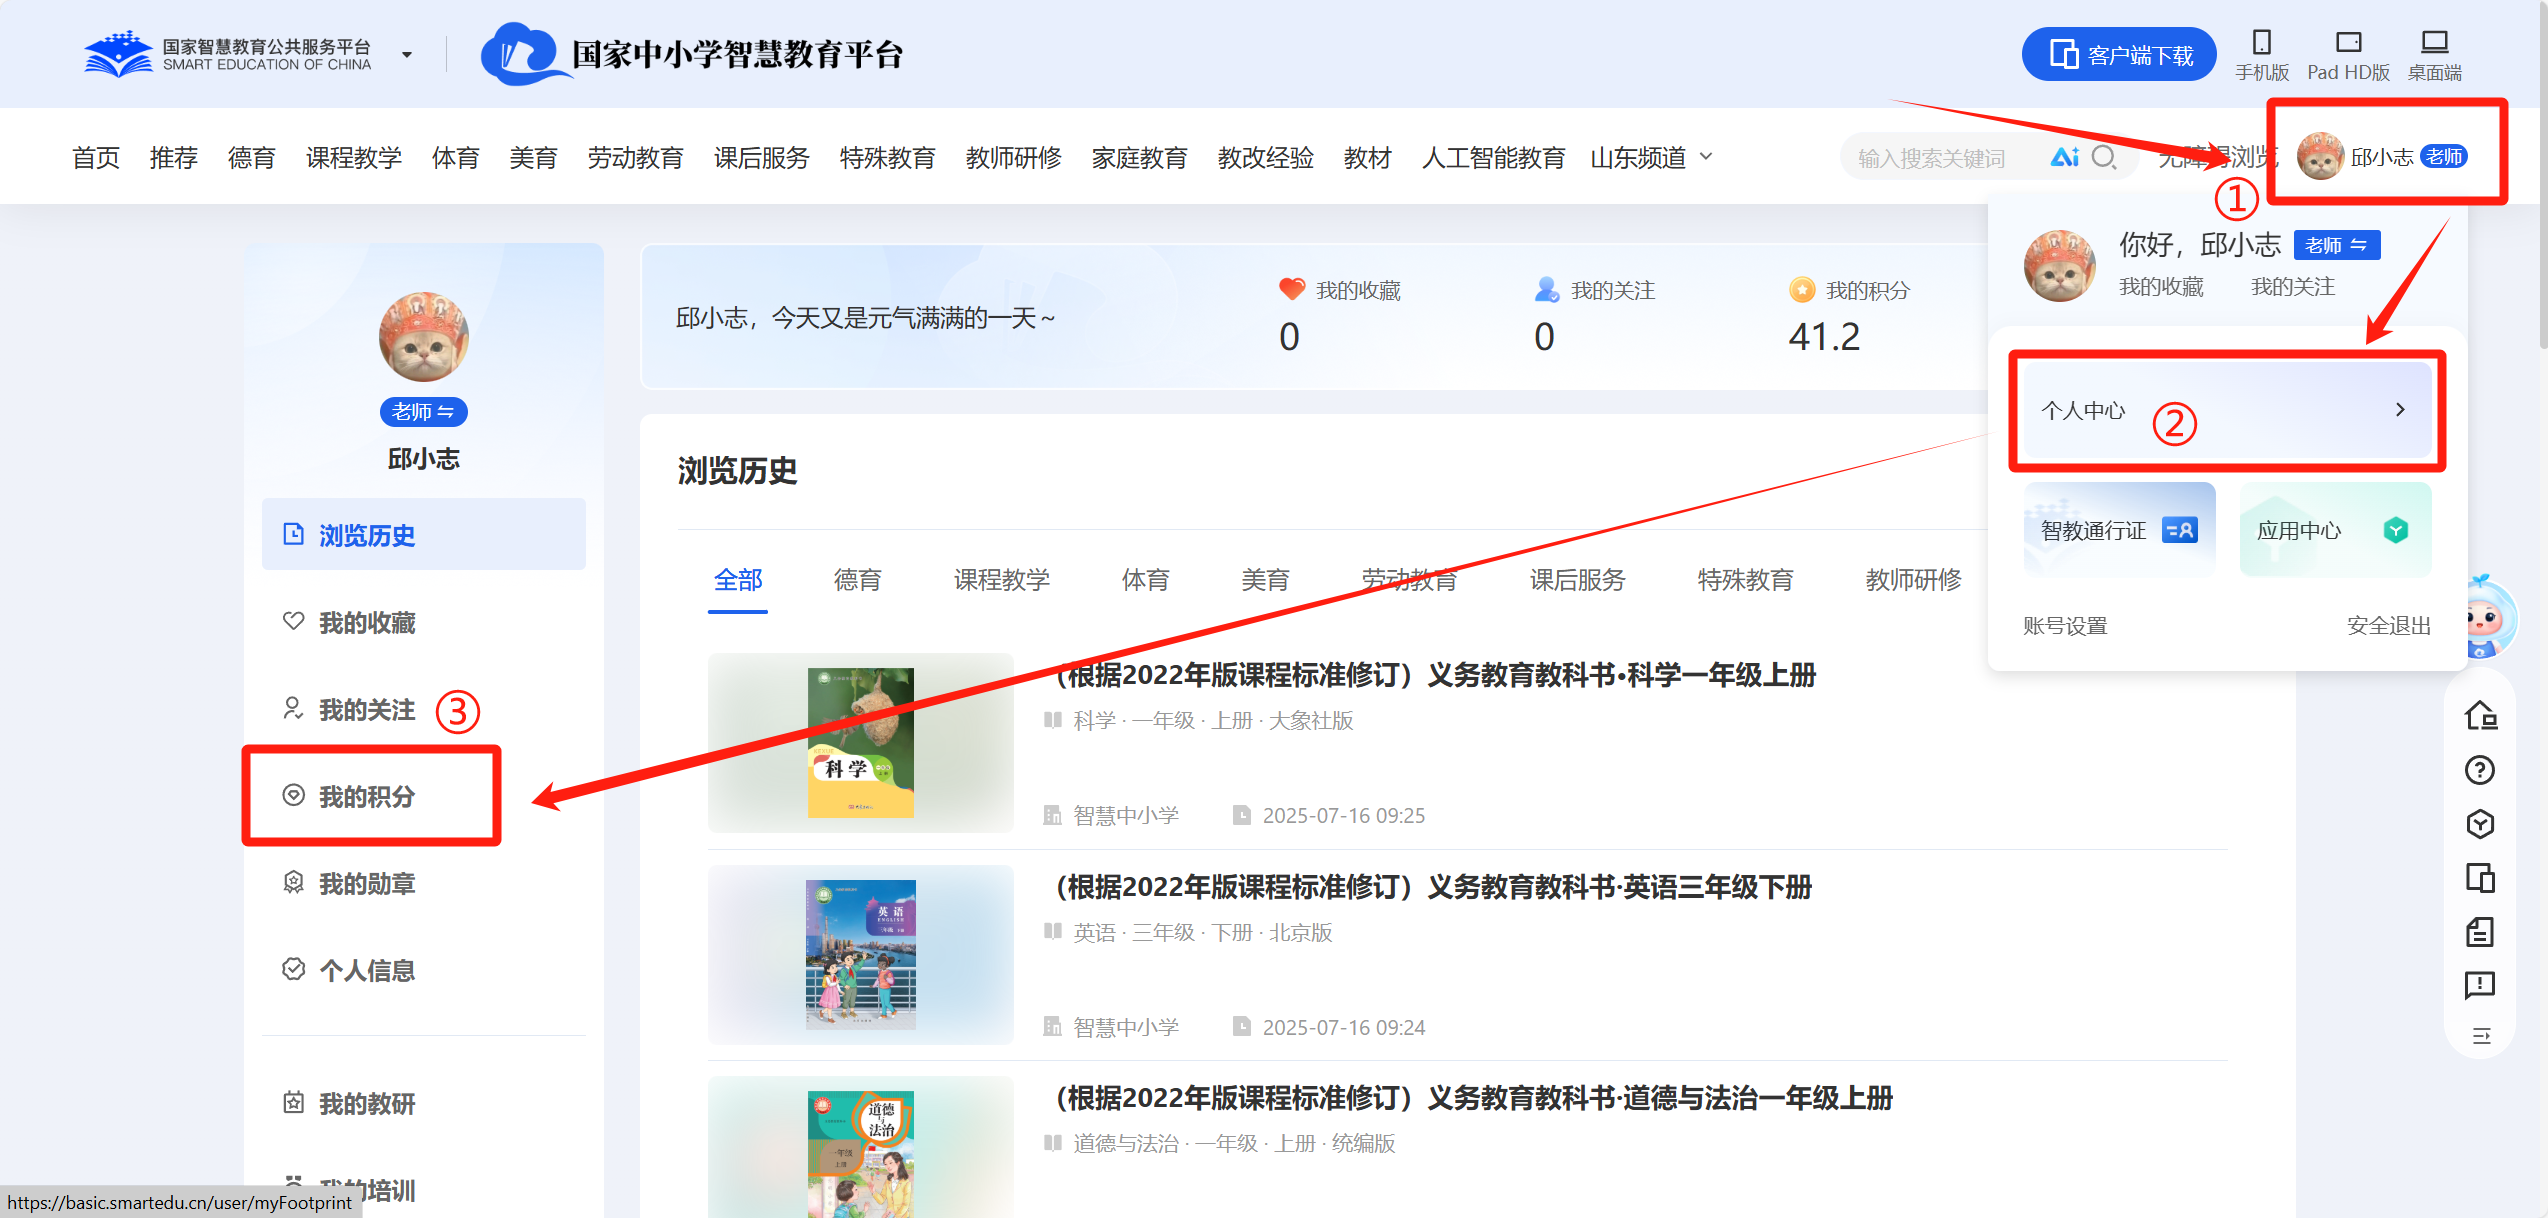The width and height of the screenshot is (2548, 1218).
Task: Switch to the moral education history tab
Action: click(857, 580)
